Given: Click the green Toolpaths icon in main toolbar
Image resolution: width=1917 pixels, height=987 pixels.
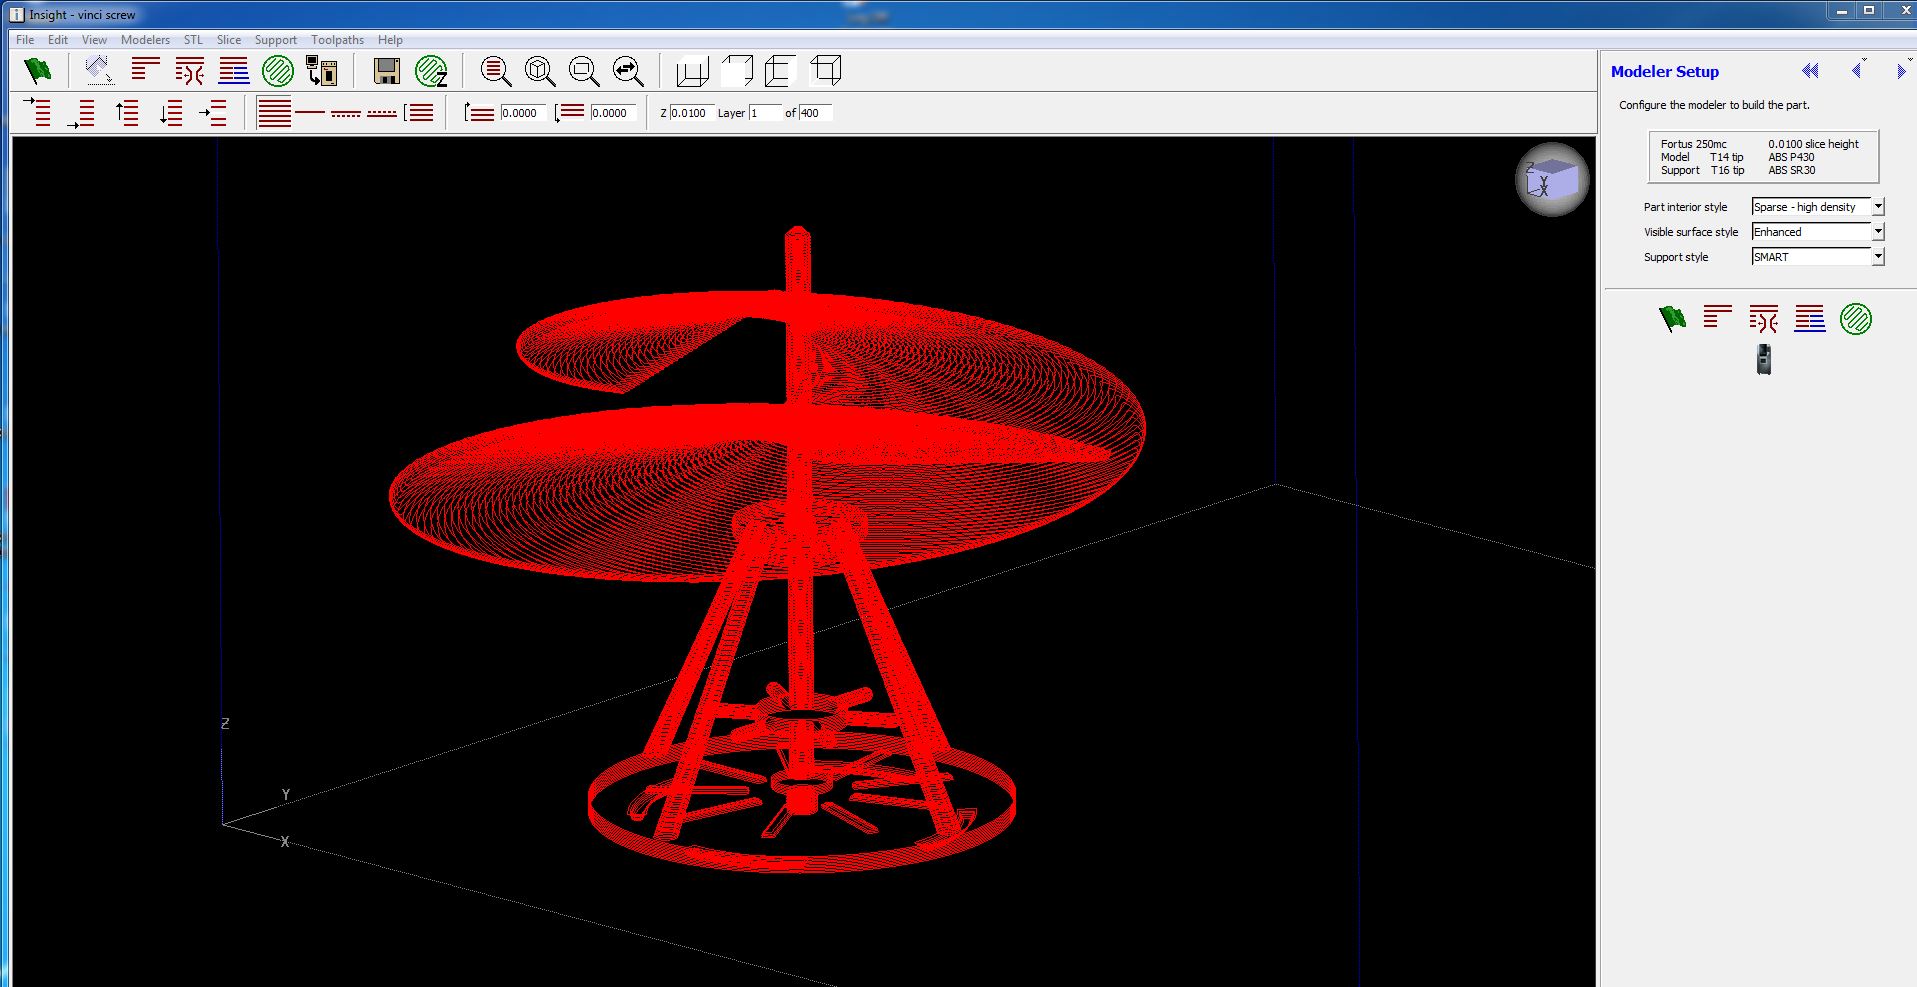Looking at the screenshot, I should [x=278, y=70].
